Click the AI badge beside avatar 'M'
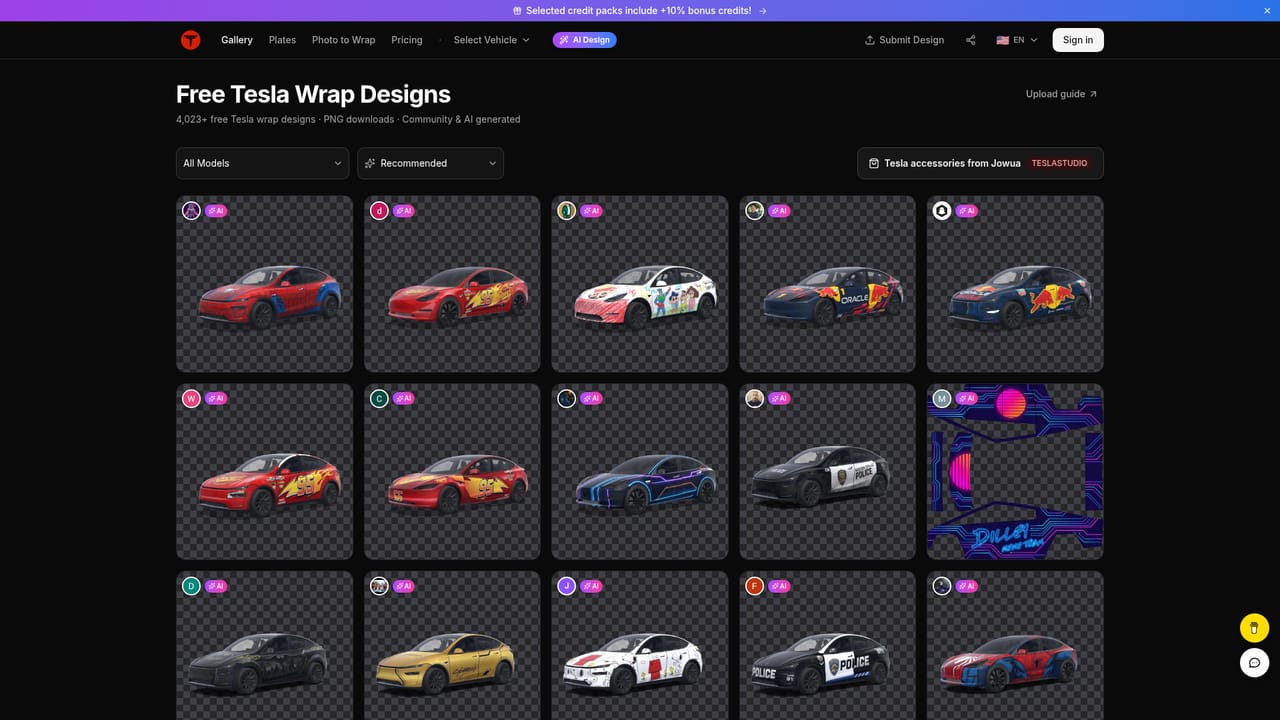Viewport: 1280px width, 720px height. (x=966, y=398)
